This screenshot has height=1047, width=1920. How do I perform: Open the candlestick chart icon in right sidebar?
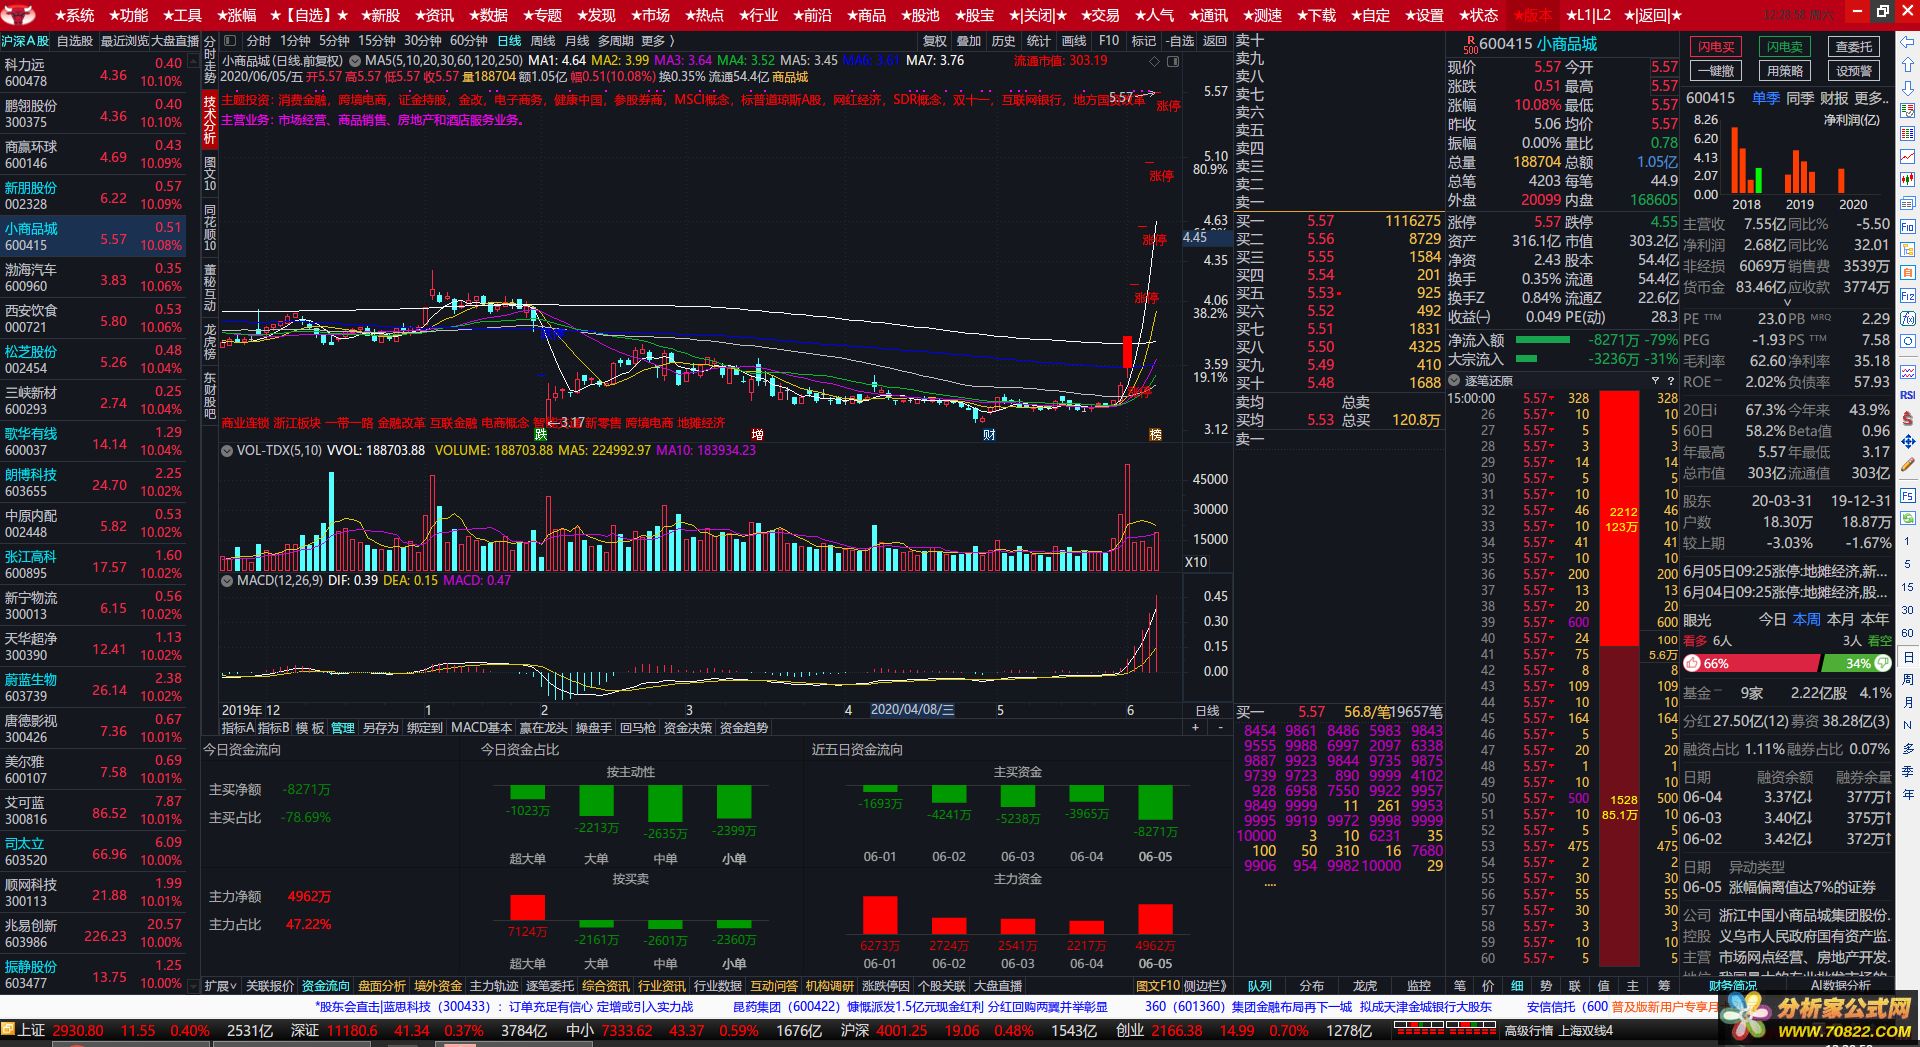(1908, 180)
